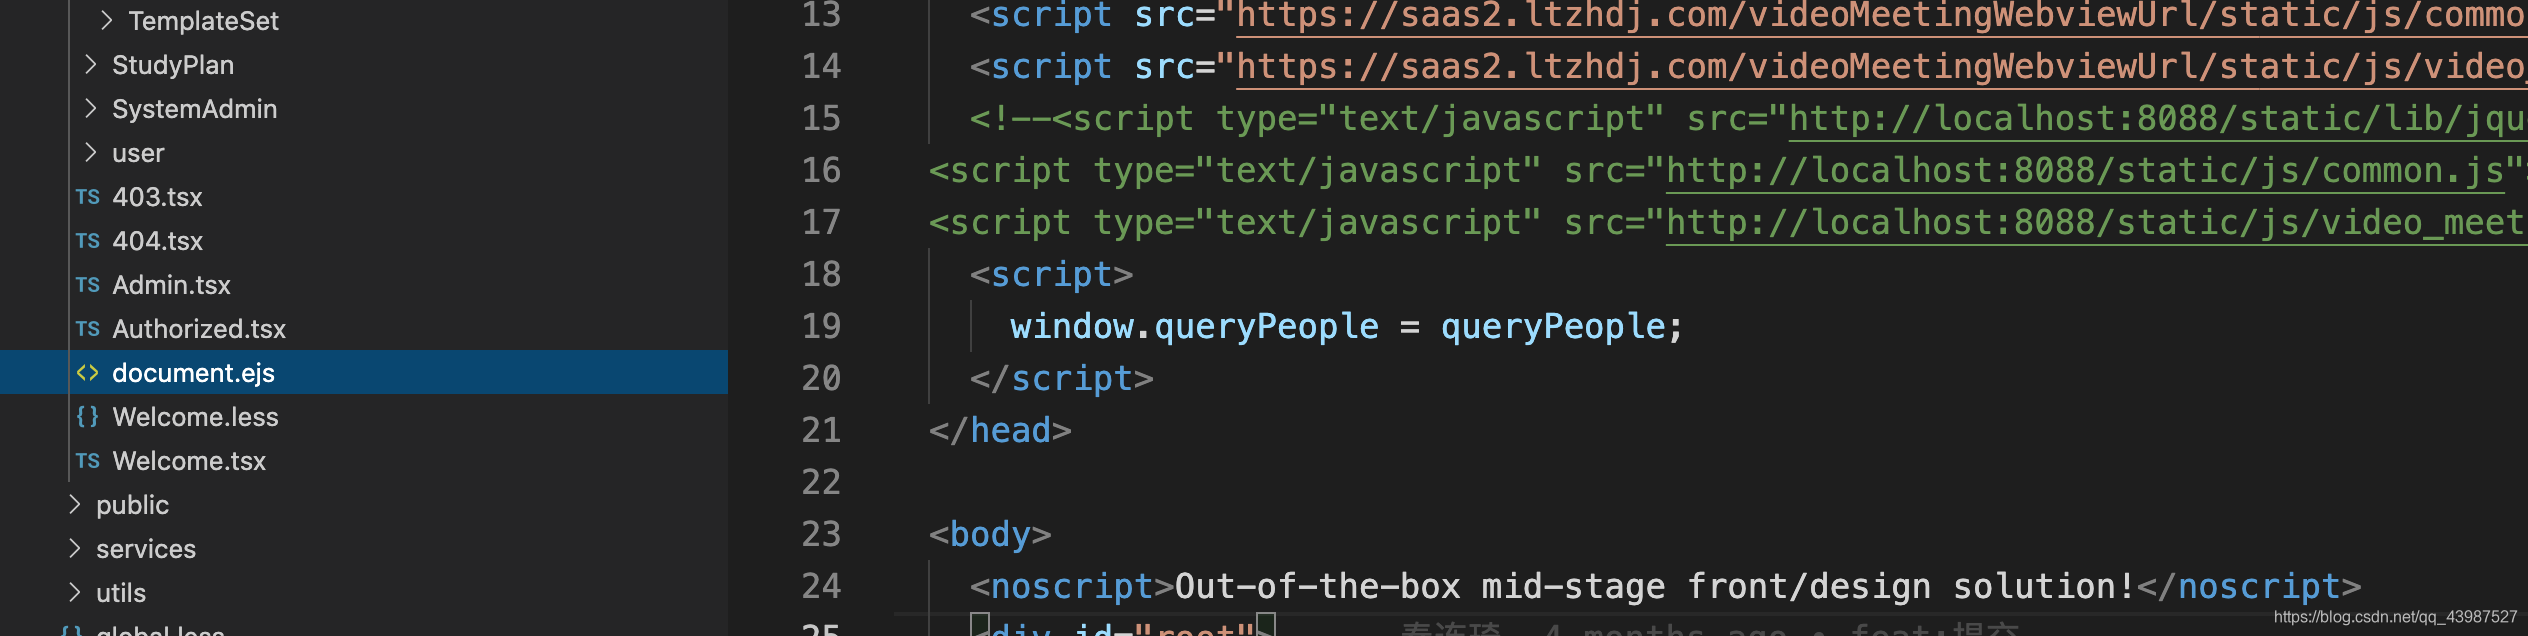
Task: Click the window.queryPeople text on line 19
Action: 1194,326
